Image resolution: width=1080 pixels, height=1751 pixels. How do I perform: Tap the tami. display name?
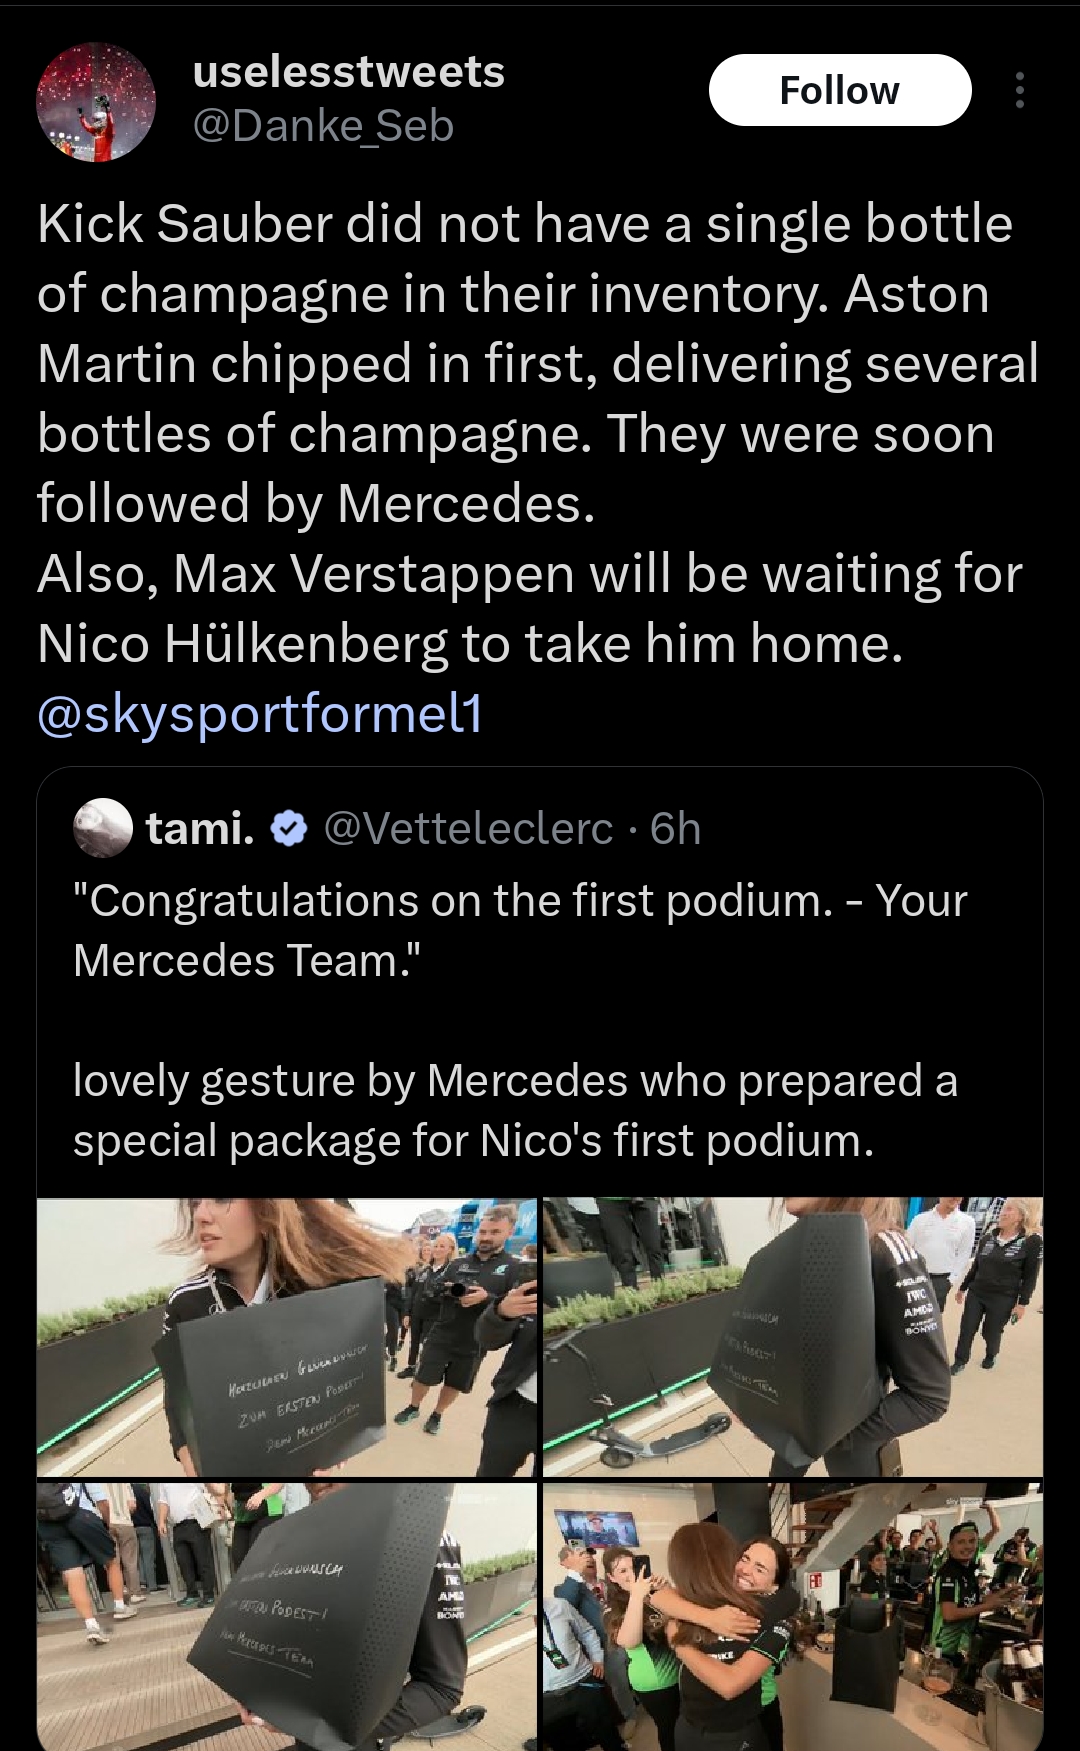click(200, 829)
